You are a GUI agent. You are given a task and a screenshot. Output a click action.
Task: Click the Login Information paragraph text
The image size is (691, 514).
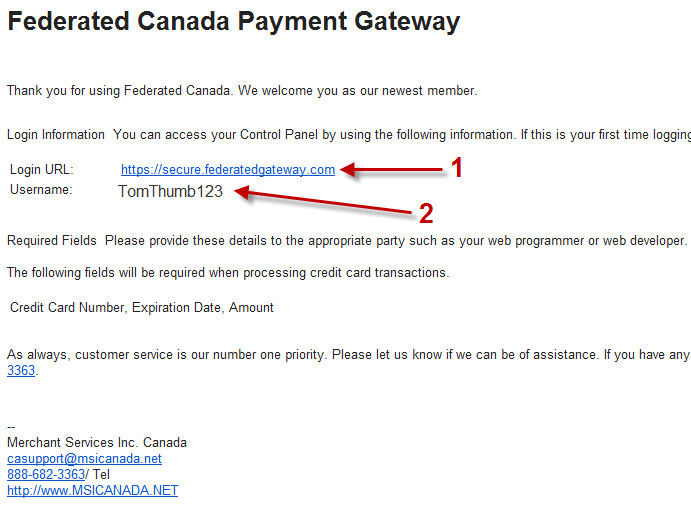tap(349, 134)
